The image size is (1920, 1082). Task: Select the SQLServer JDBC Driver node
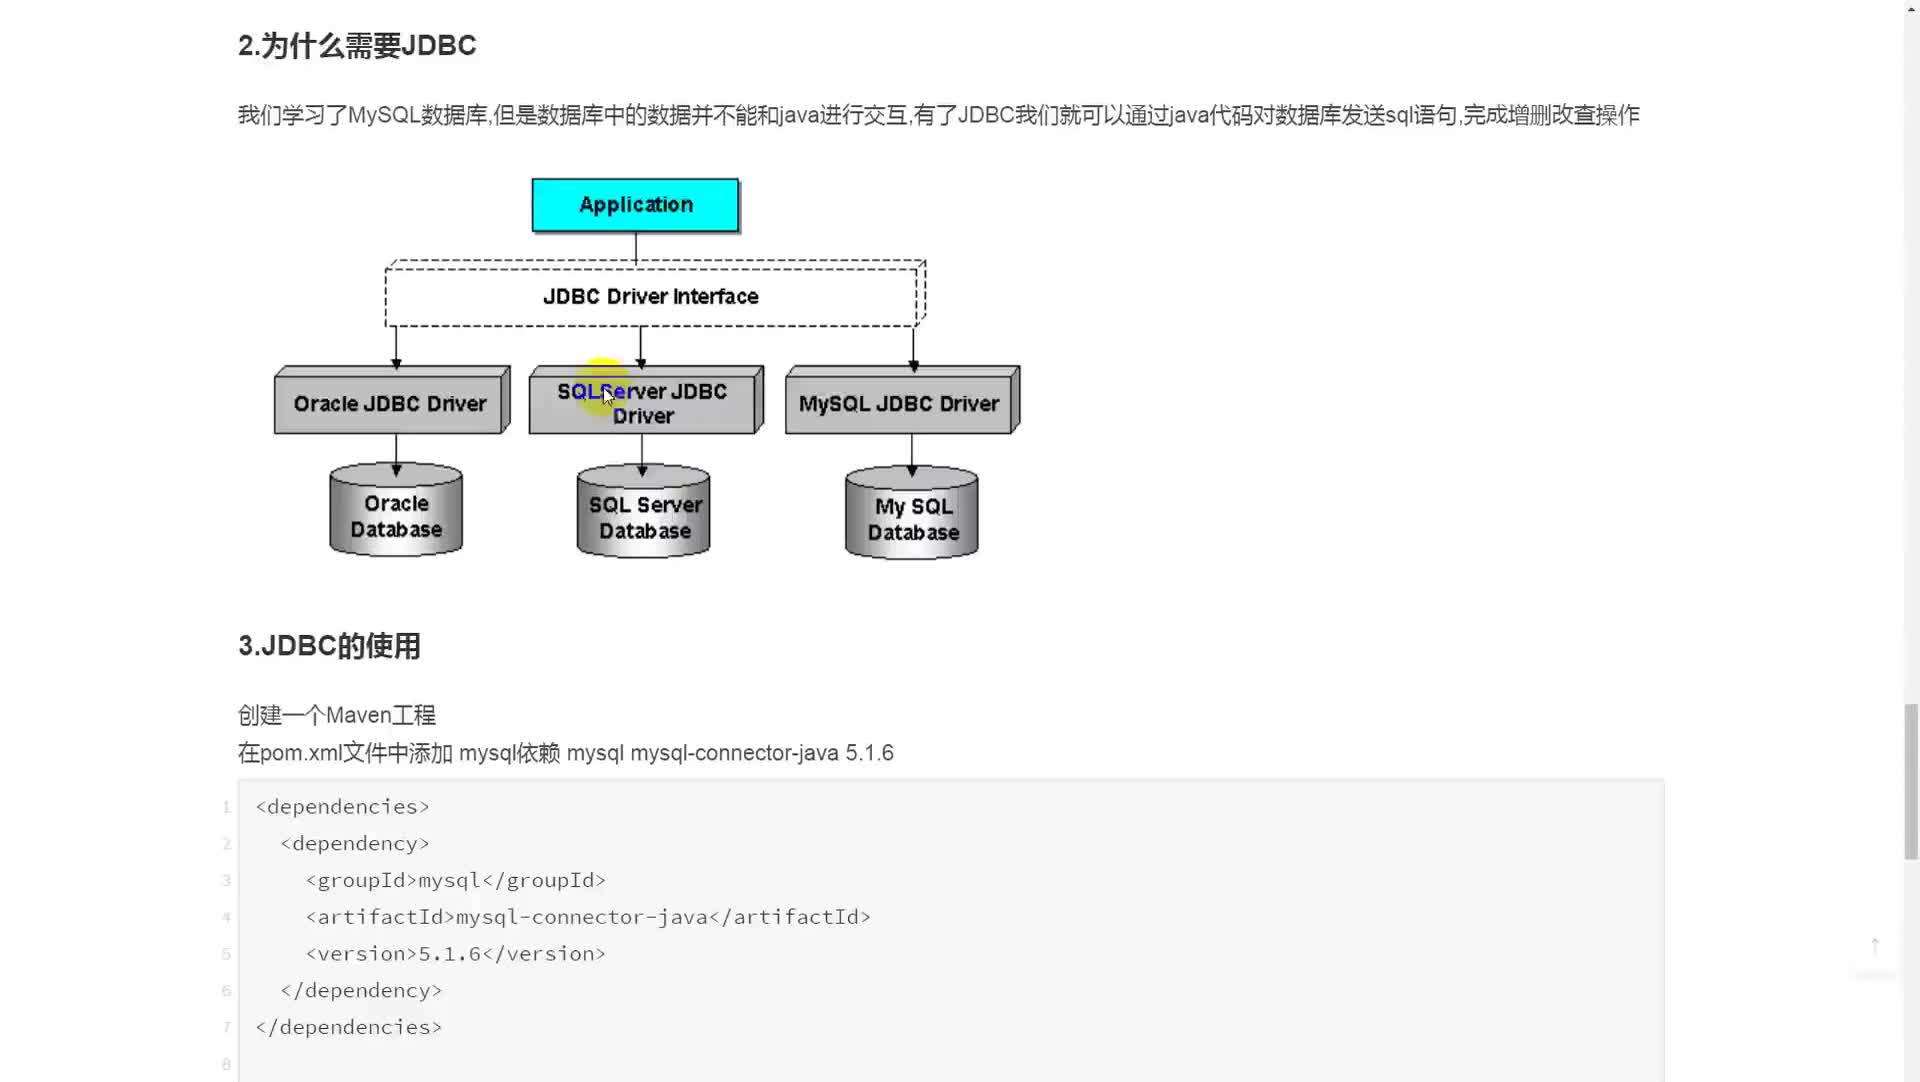point(642,401)
